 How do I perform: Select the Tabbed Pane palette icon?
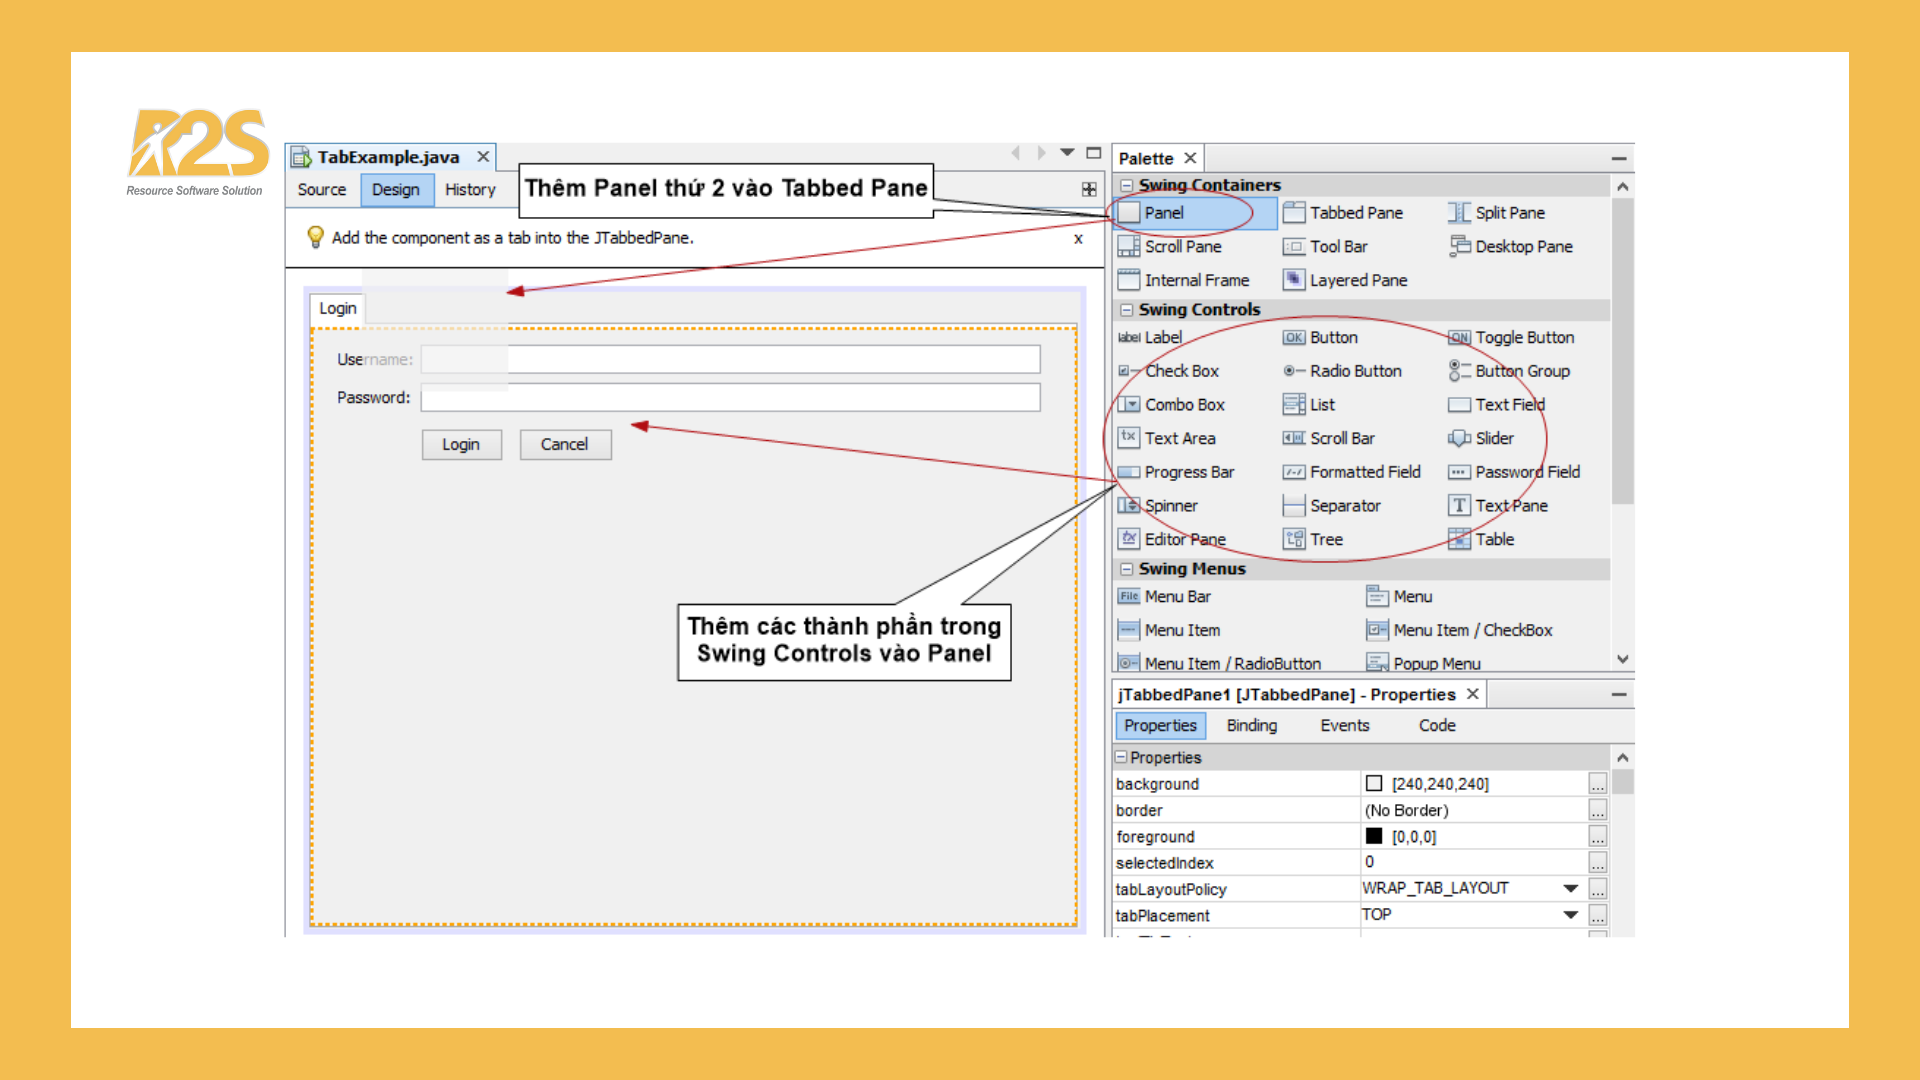click(1294, 213)
